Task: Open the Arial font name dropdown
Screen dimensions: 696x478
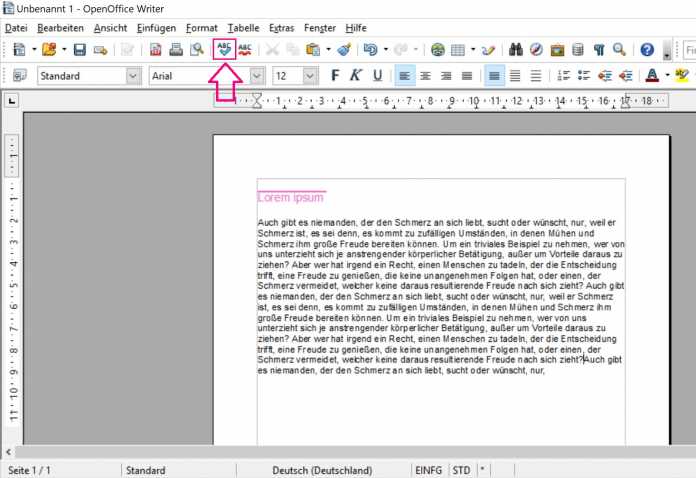Action: [x=257, y=75]
